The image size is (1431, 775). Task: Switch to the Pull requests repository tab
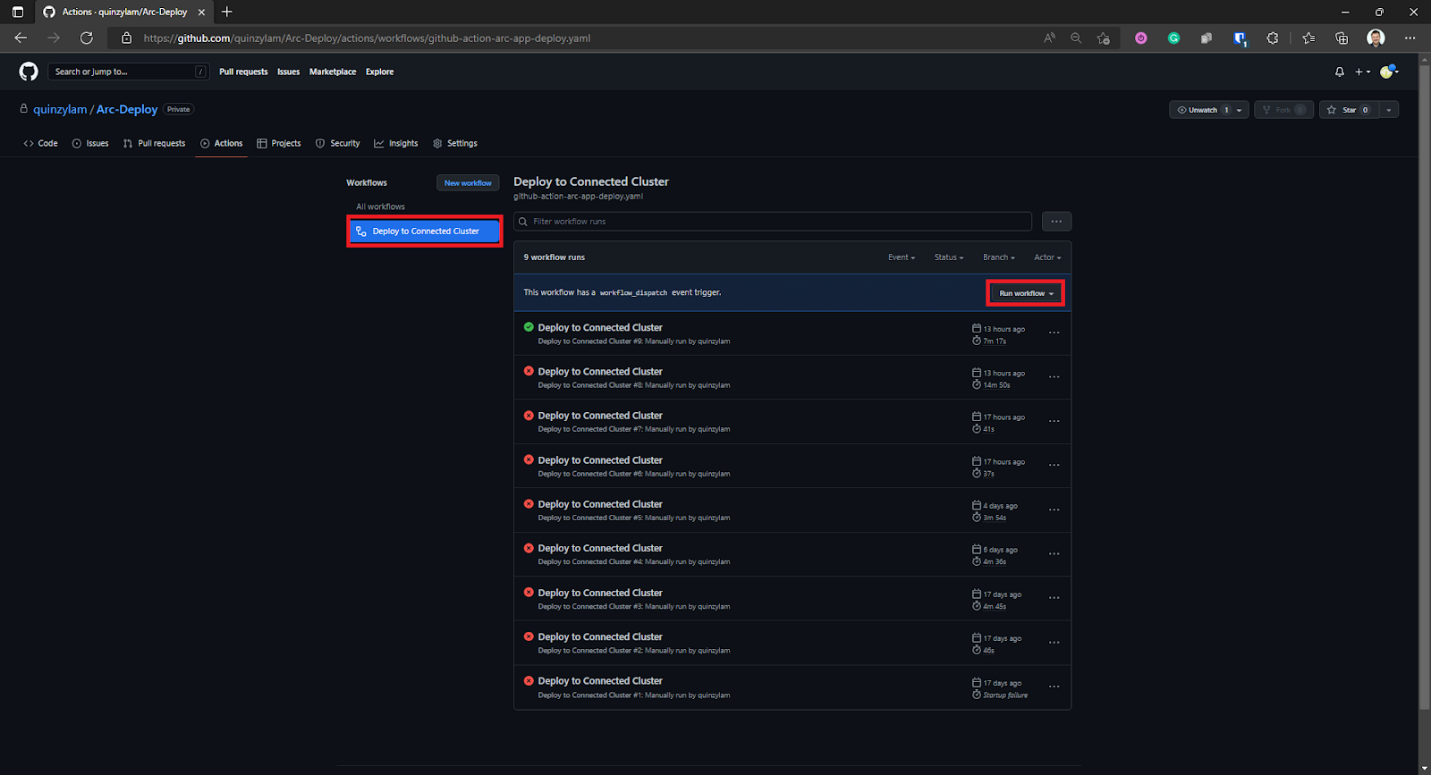tap(154, 143)
